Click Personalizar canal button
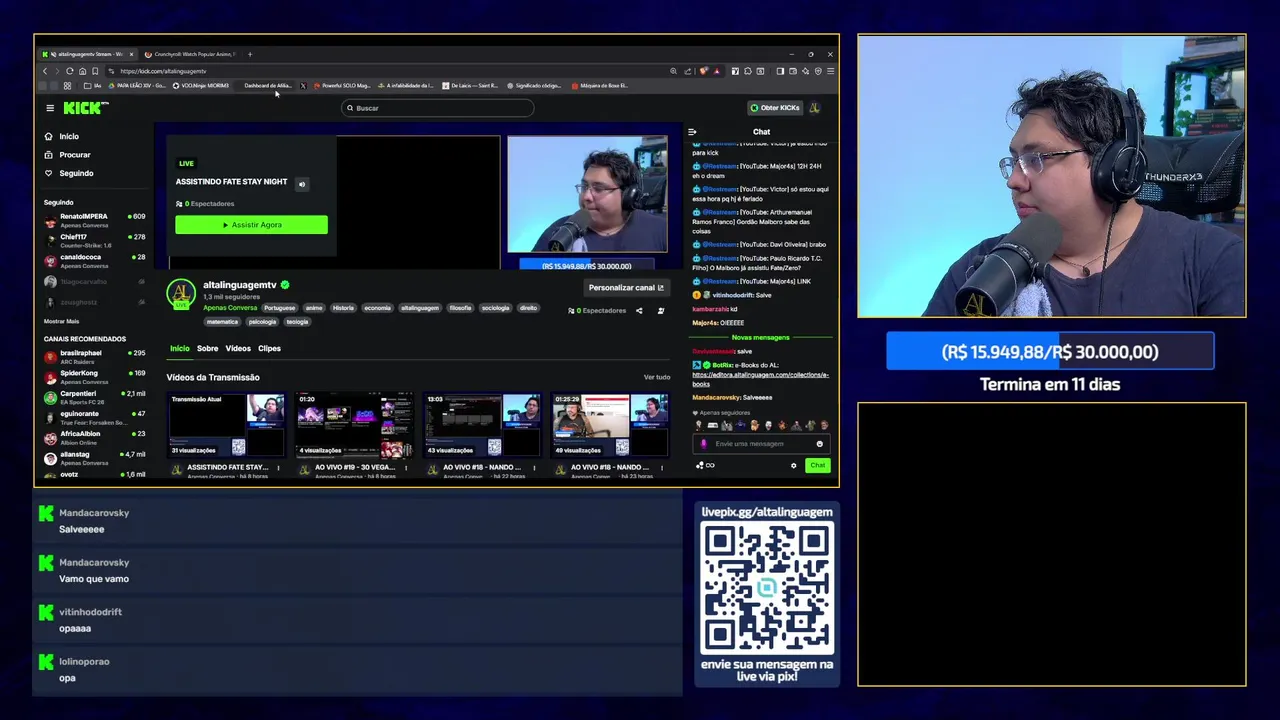The height and width of the screenshot is (720, 1280). tap(626, 288)
